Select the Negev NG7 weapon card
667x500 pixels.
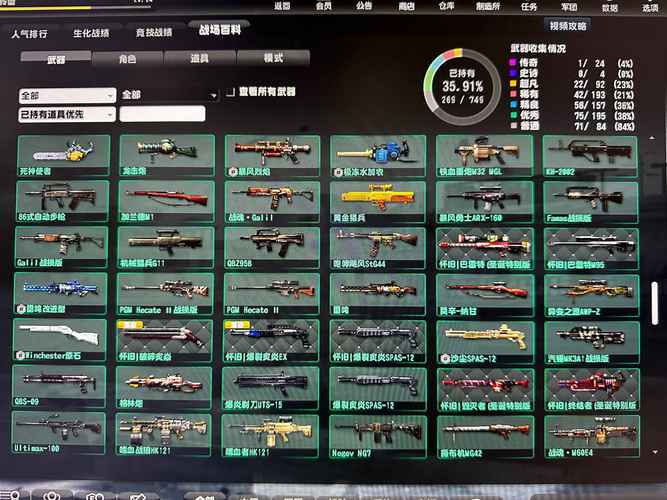coord(378,437)
